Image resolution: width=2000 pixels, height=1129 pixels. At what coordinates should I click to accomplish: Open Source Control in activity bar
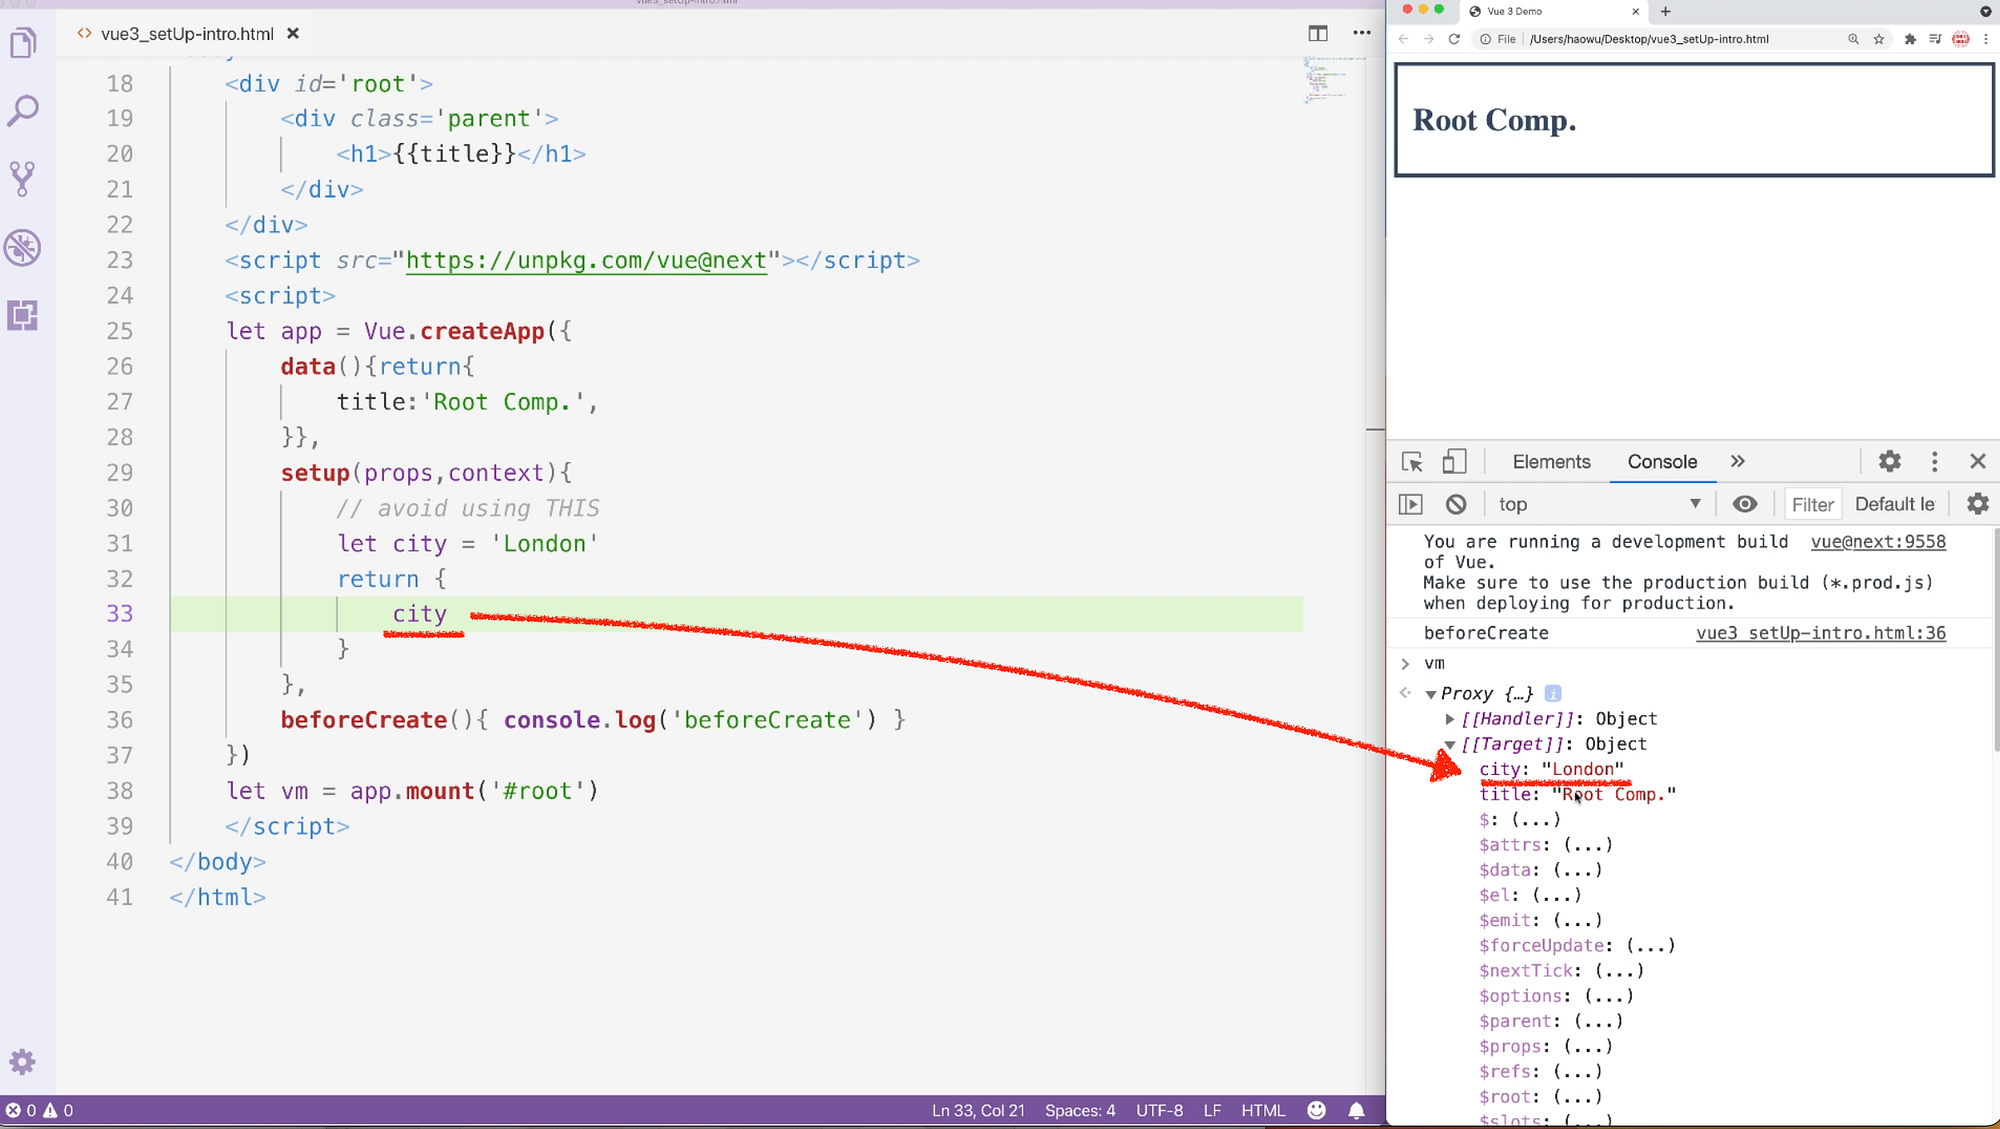click(23, 179)
